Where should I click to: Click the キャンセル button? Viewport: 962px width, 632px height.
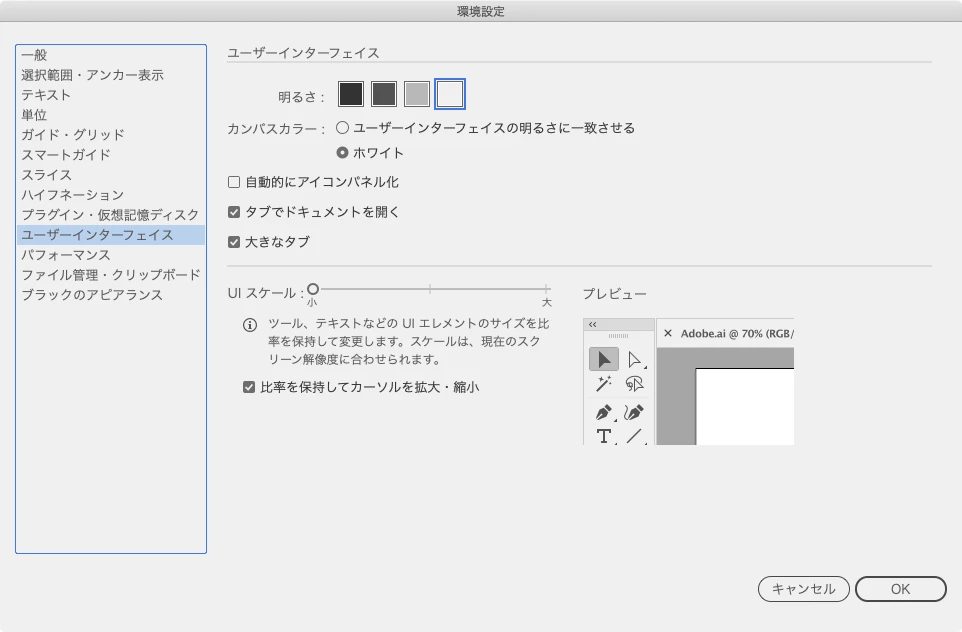click(x=804, y=589)
